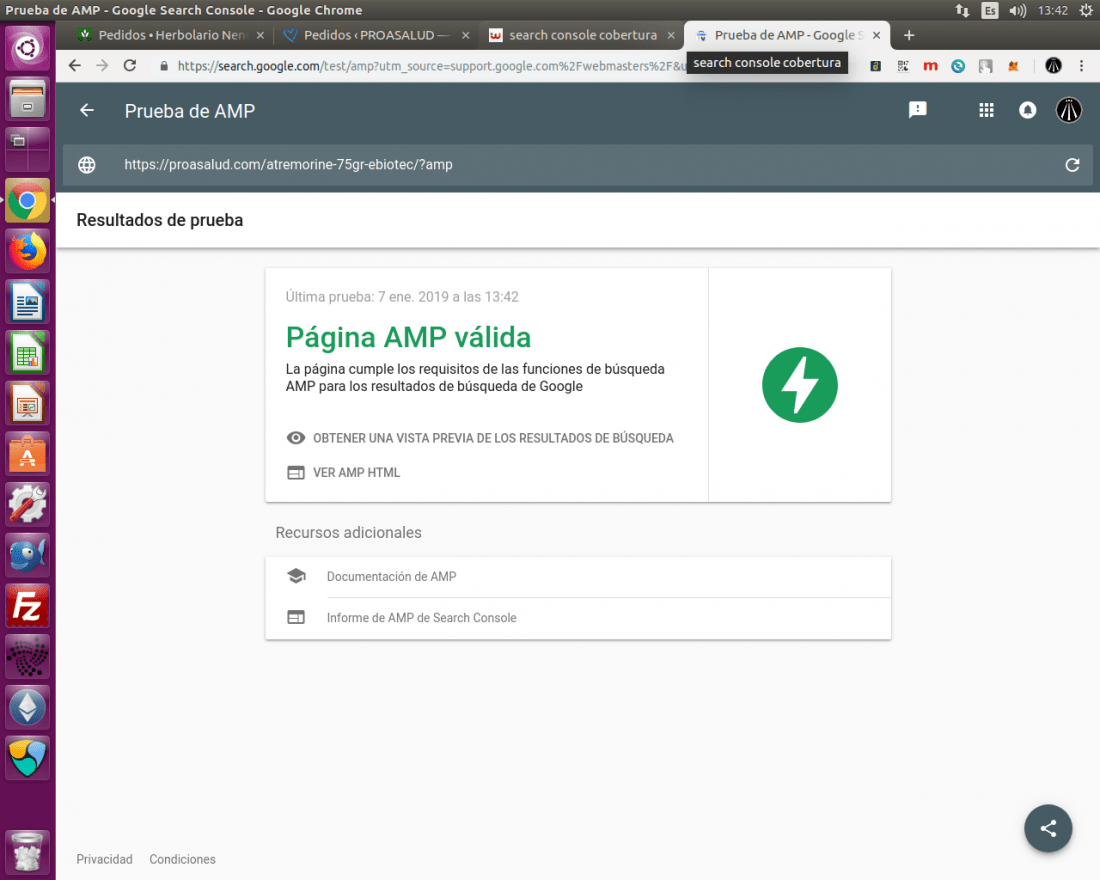Viewport: 1100px width, 880px height.
Task: Click the back arrow beside Prueba de AMP
Action: 87,110
